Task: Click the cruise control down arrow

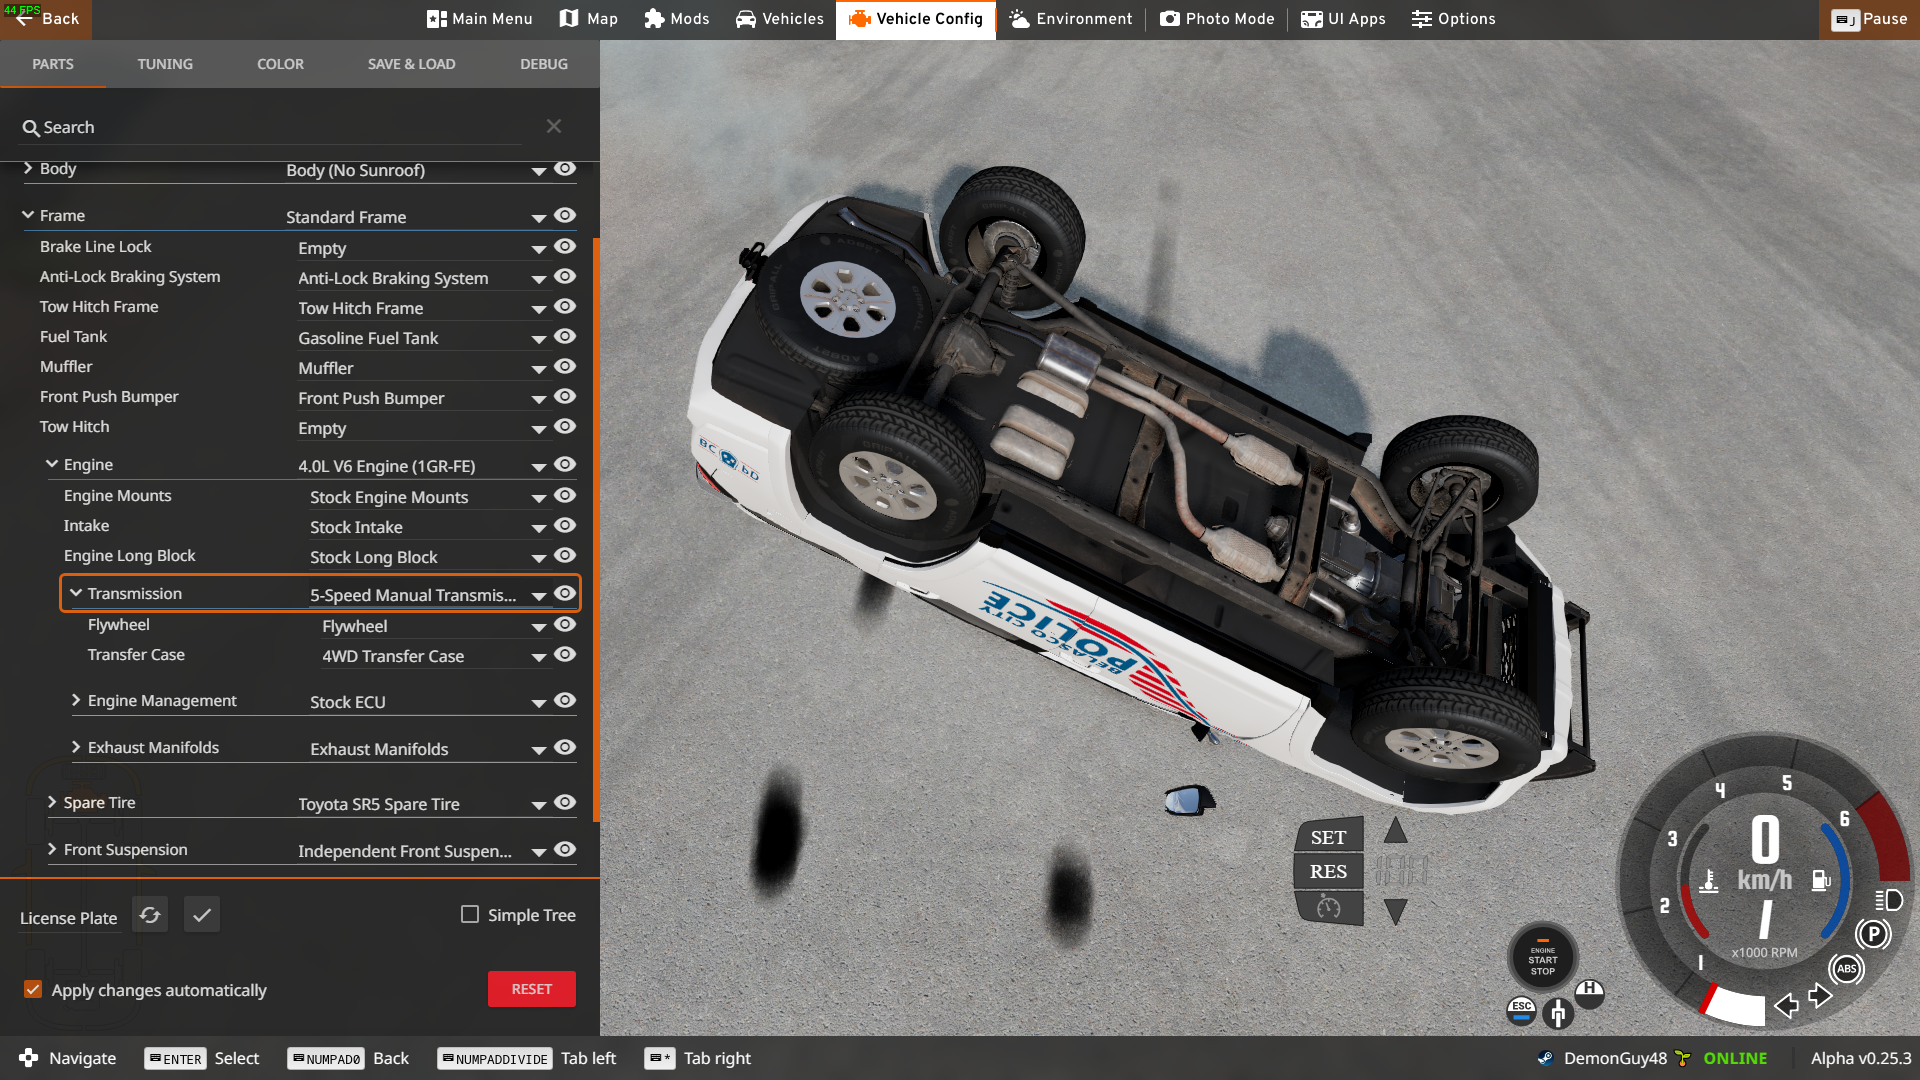Action: click(x=1395, y=911)
